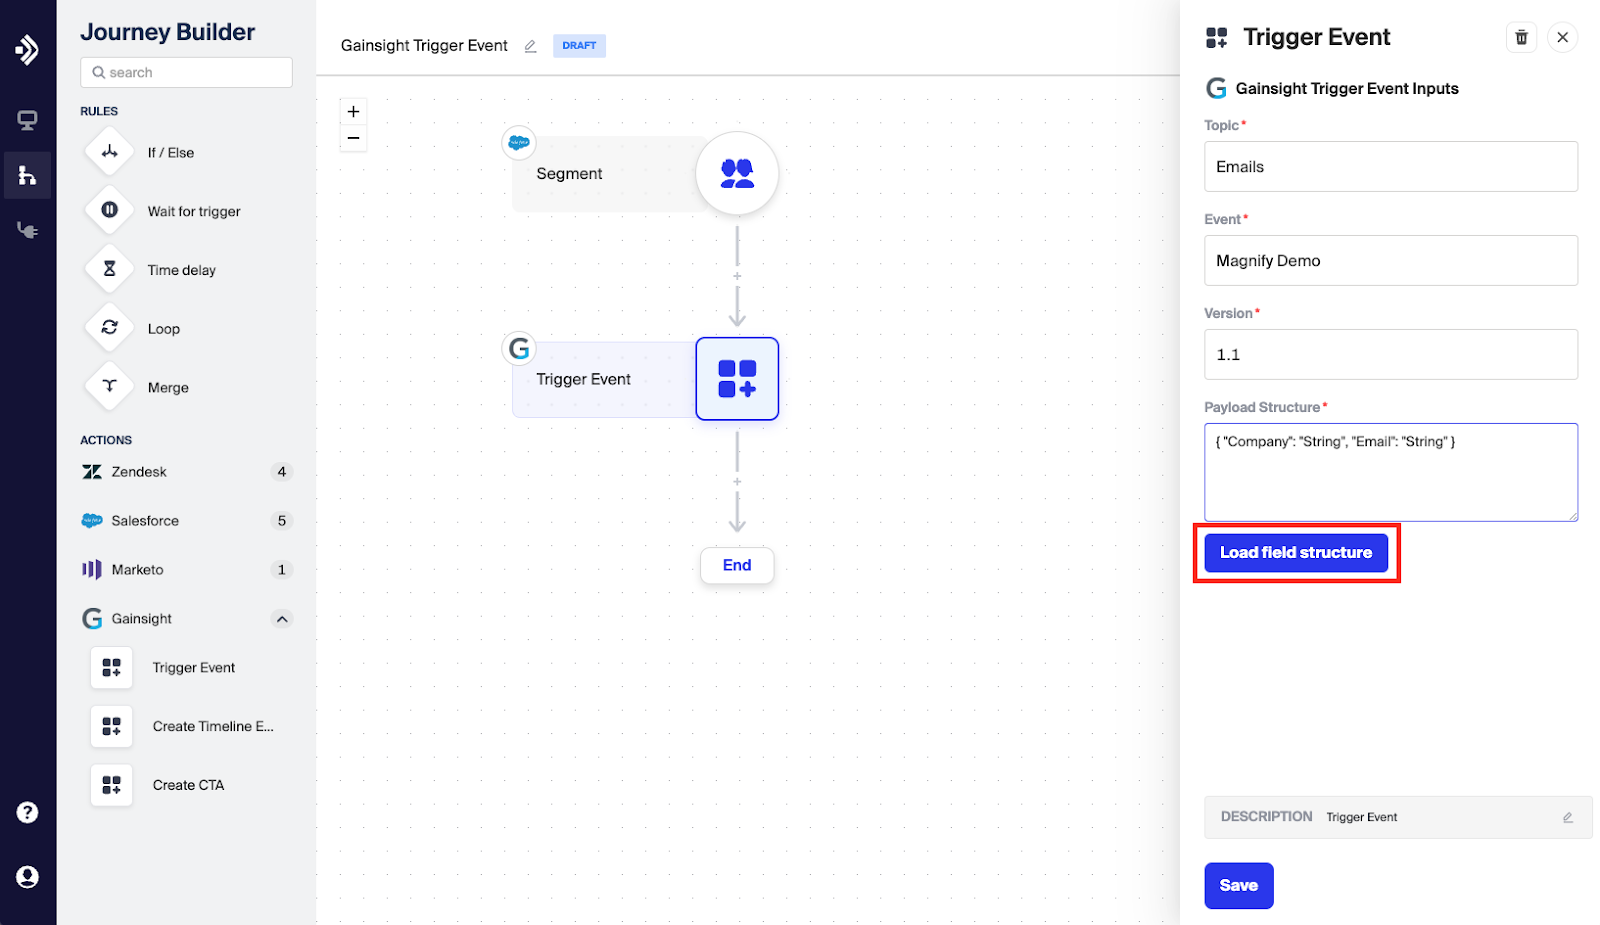
Task: Focus the Payload Structure text area
Action: [x=1390, y=473]
